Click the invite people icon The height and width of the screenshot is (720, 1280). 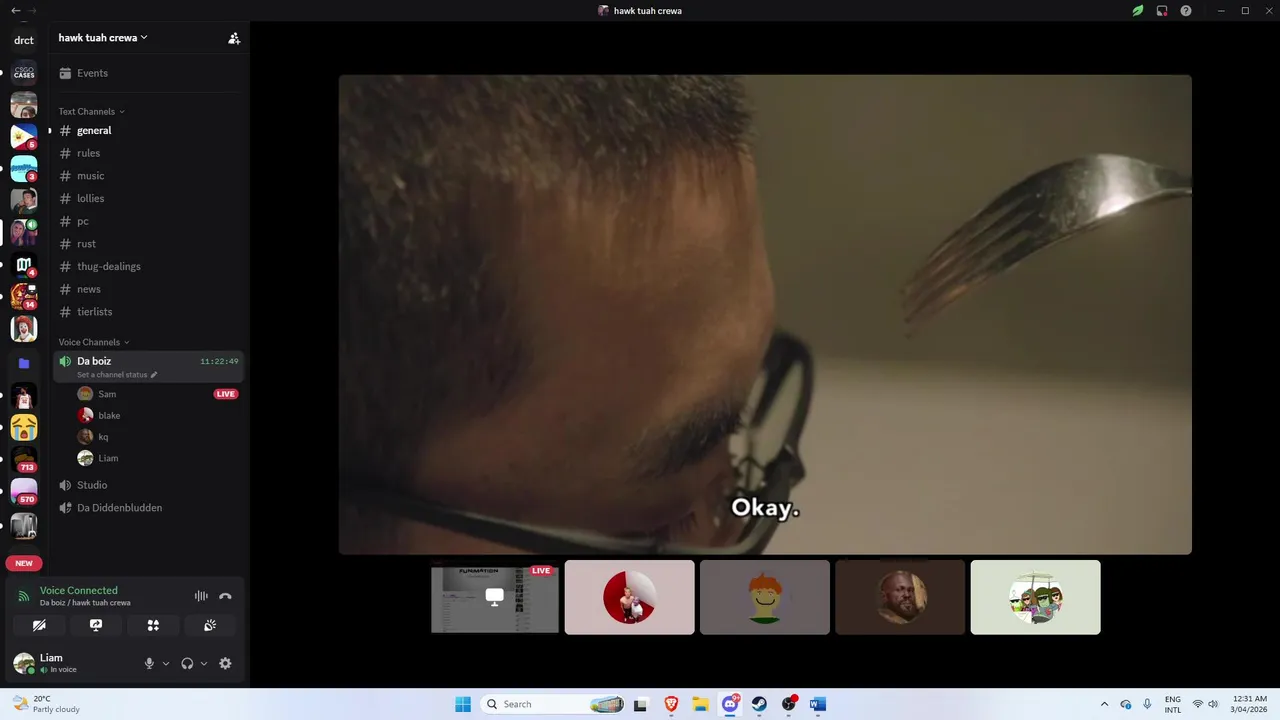point(234,38)
